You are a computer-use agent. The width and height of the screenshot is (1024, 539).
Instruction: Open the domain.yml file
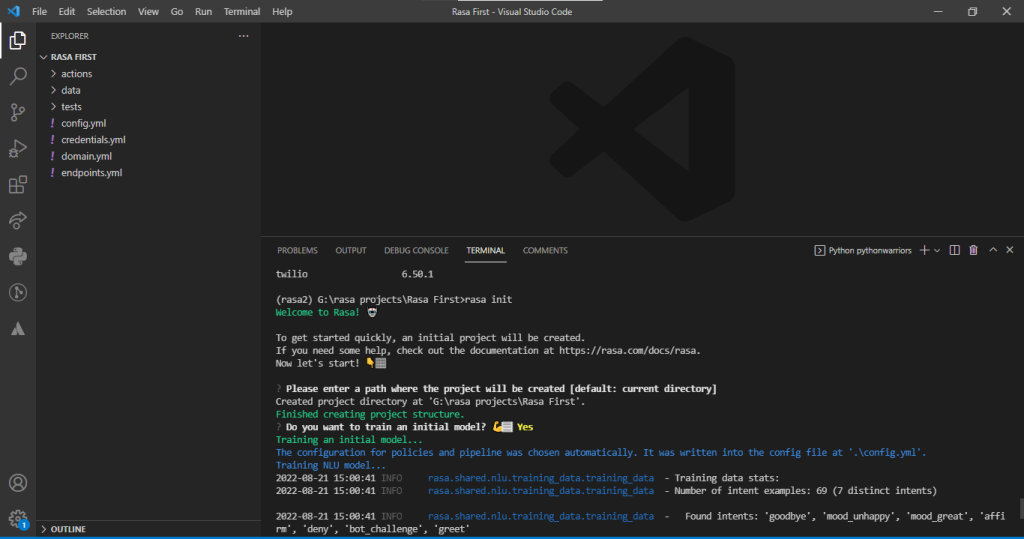86,156
